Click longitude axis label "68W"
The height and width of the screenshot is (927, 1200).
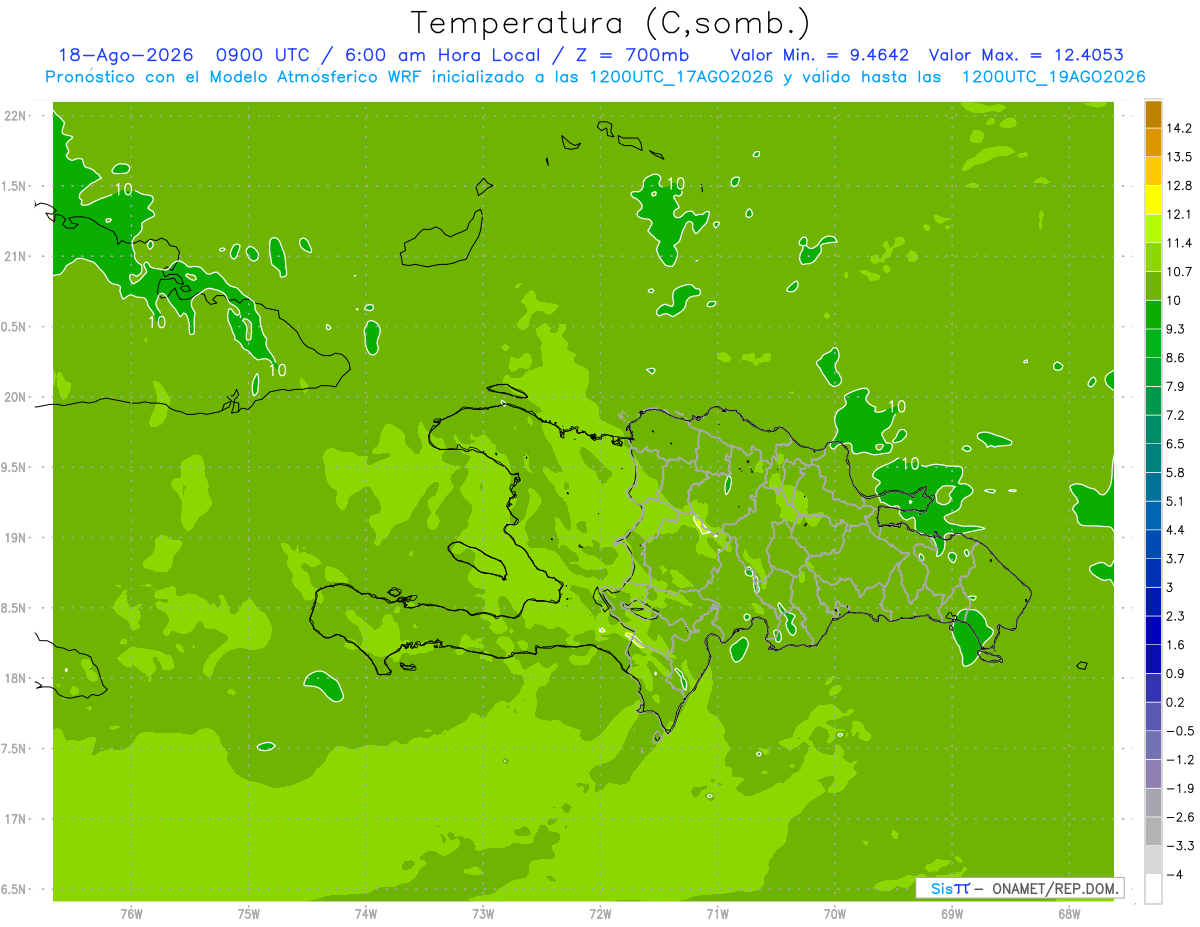point(1069,914)
